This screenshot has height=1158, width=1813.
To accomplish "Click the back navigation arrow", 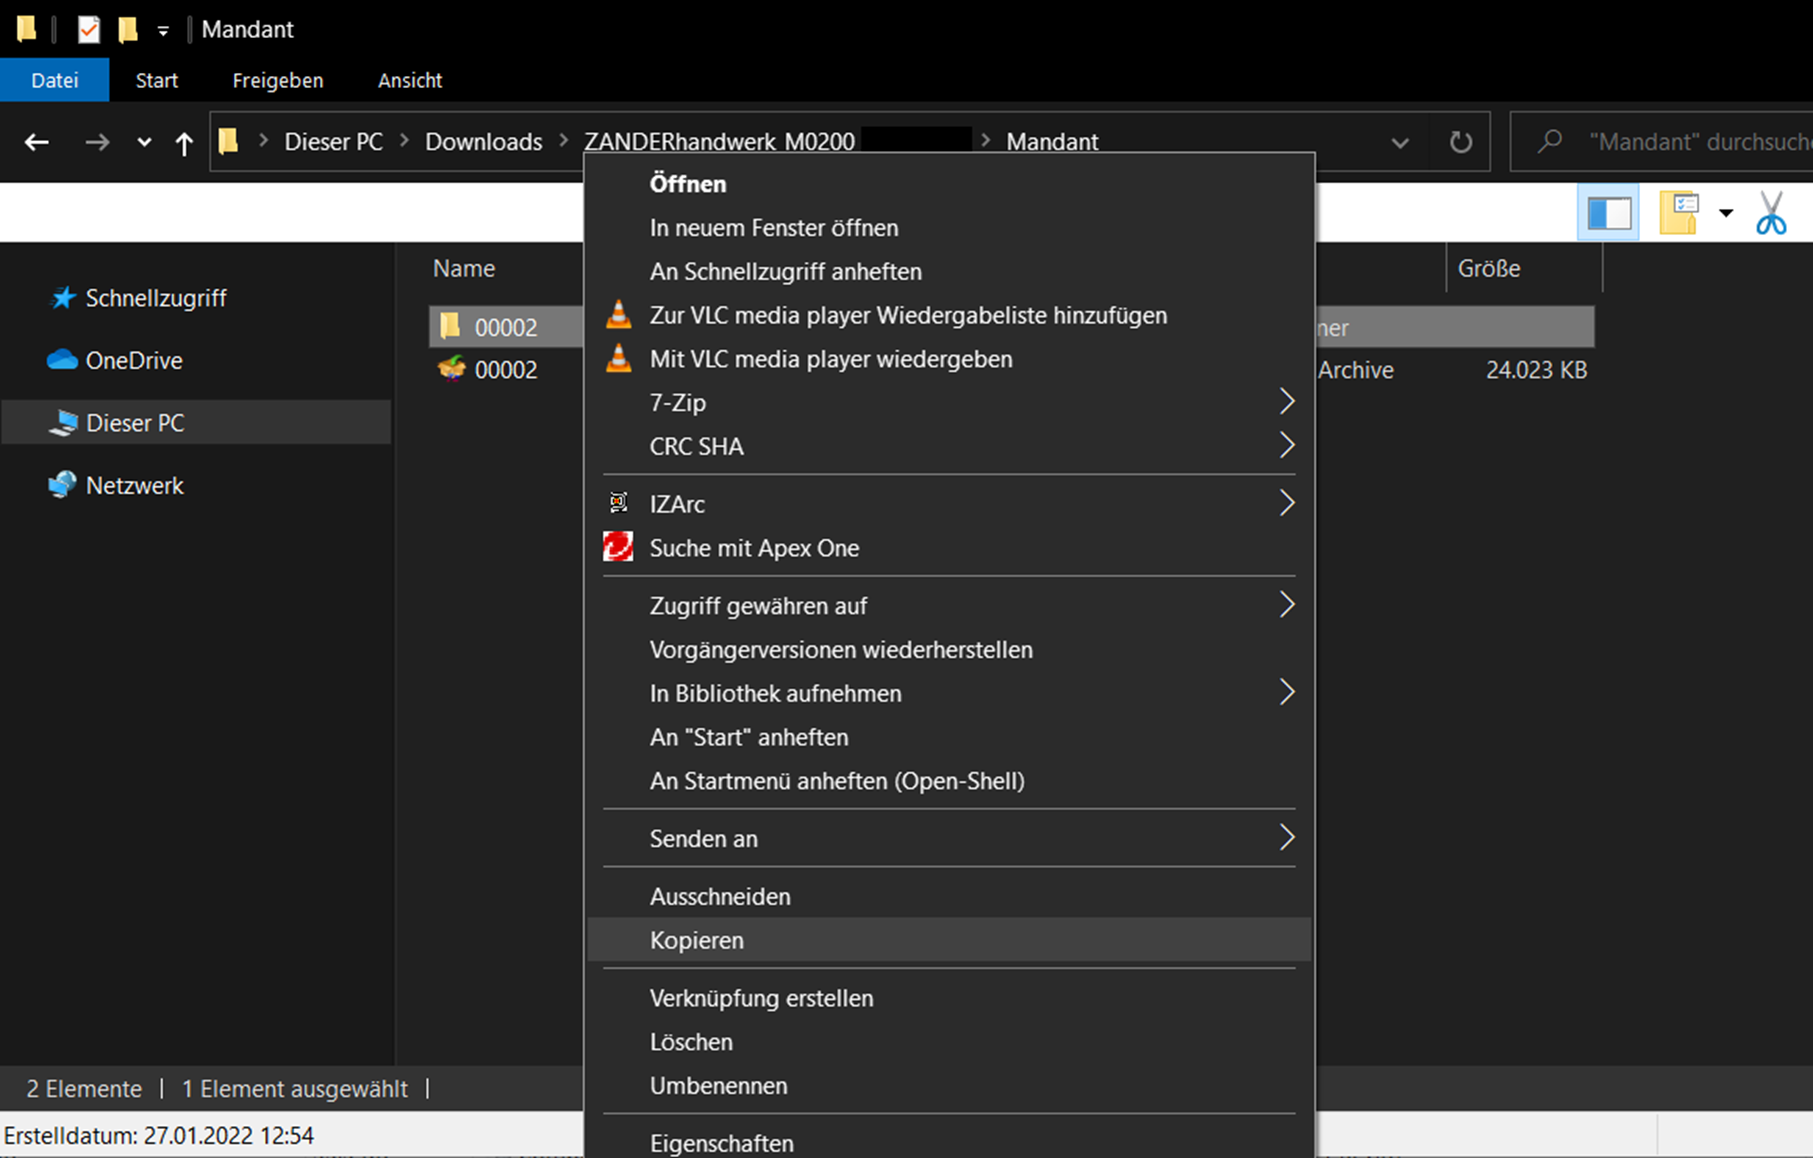I will point(37,142).
